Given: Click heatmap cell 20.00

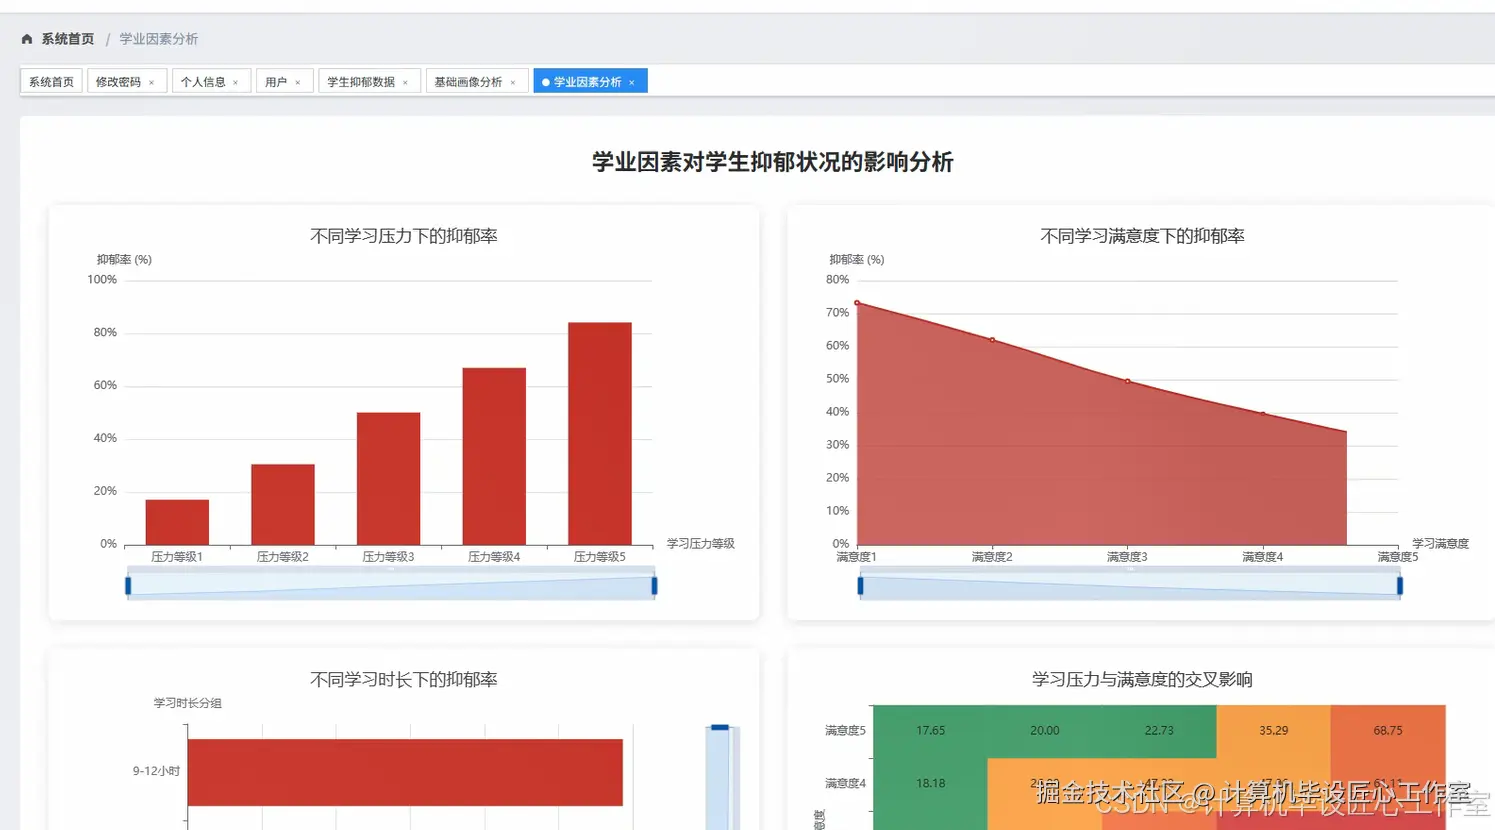Looking at the screenshot, I should pyautogui.click(x=1045, y=731).
